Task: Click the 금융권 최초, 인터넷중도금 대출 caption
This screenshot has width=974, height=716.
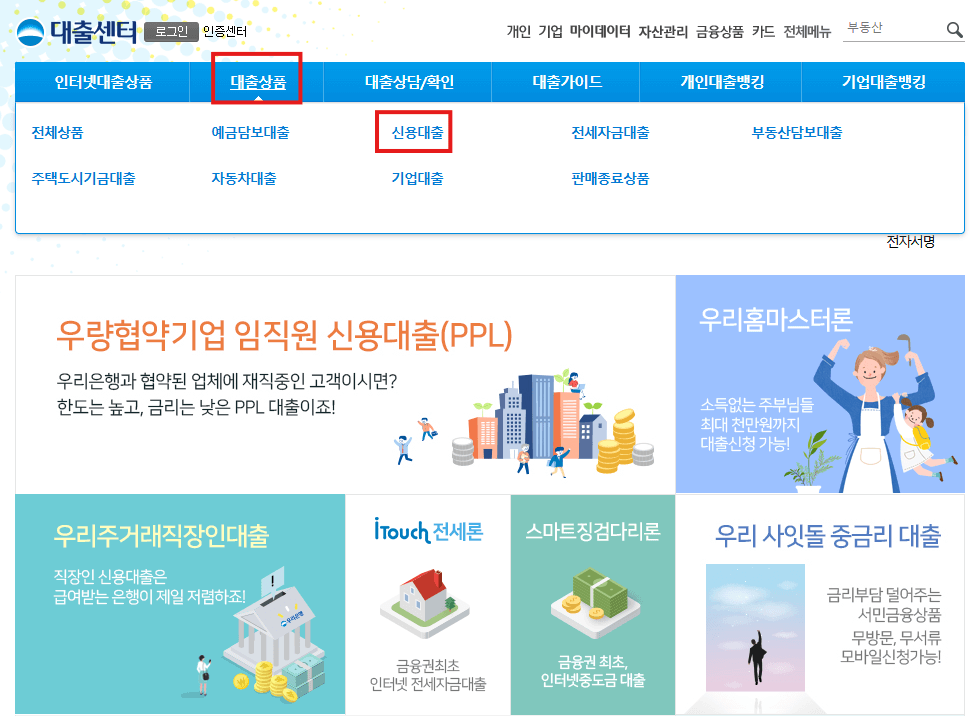Action: click(x=593, y=671)
